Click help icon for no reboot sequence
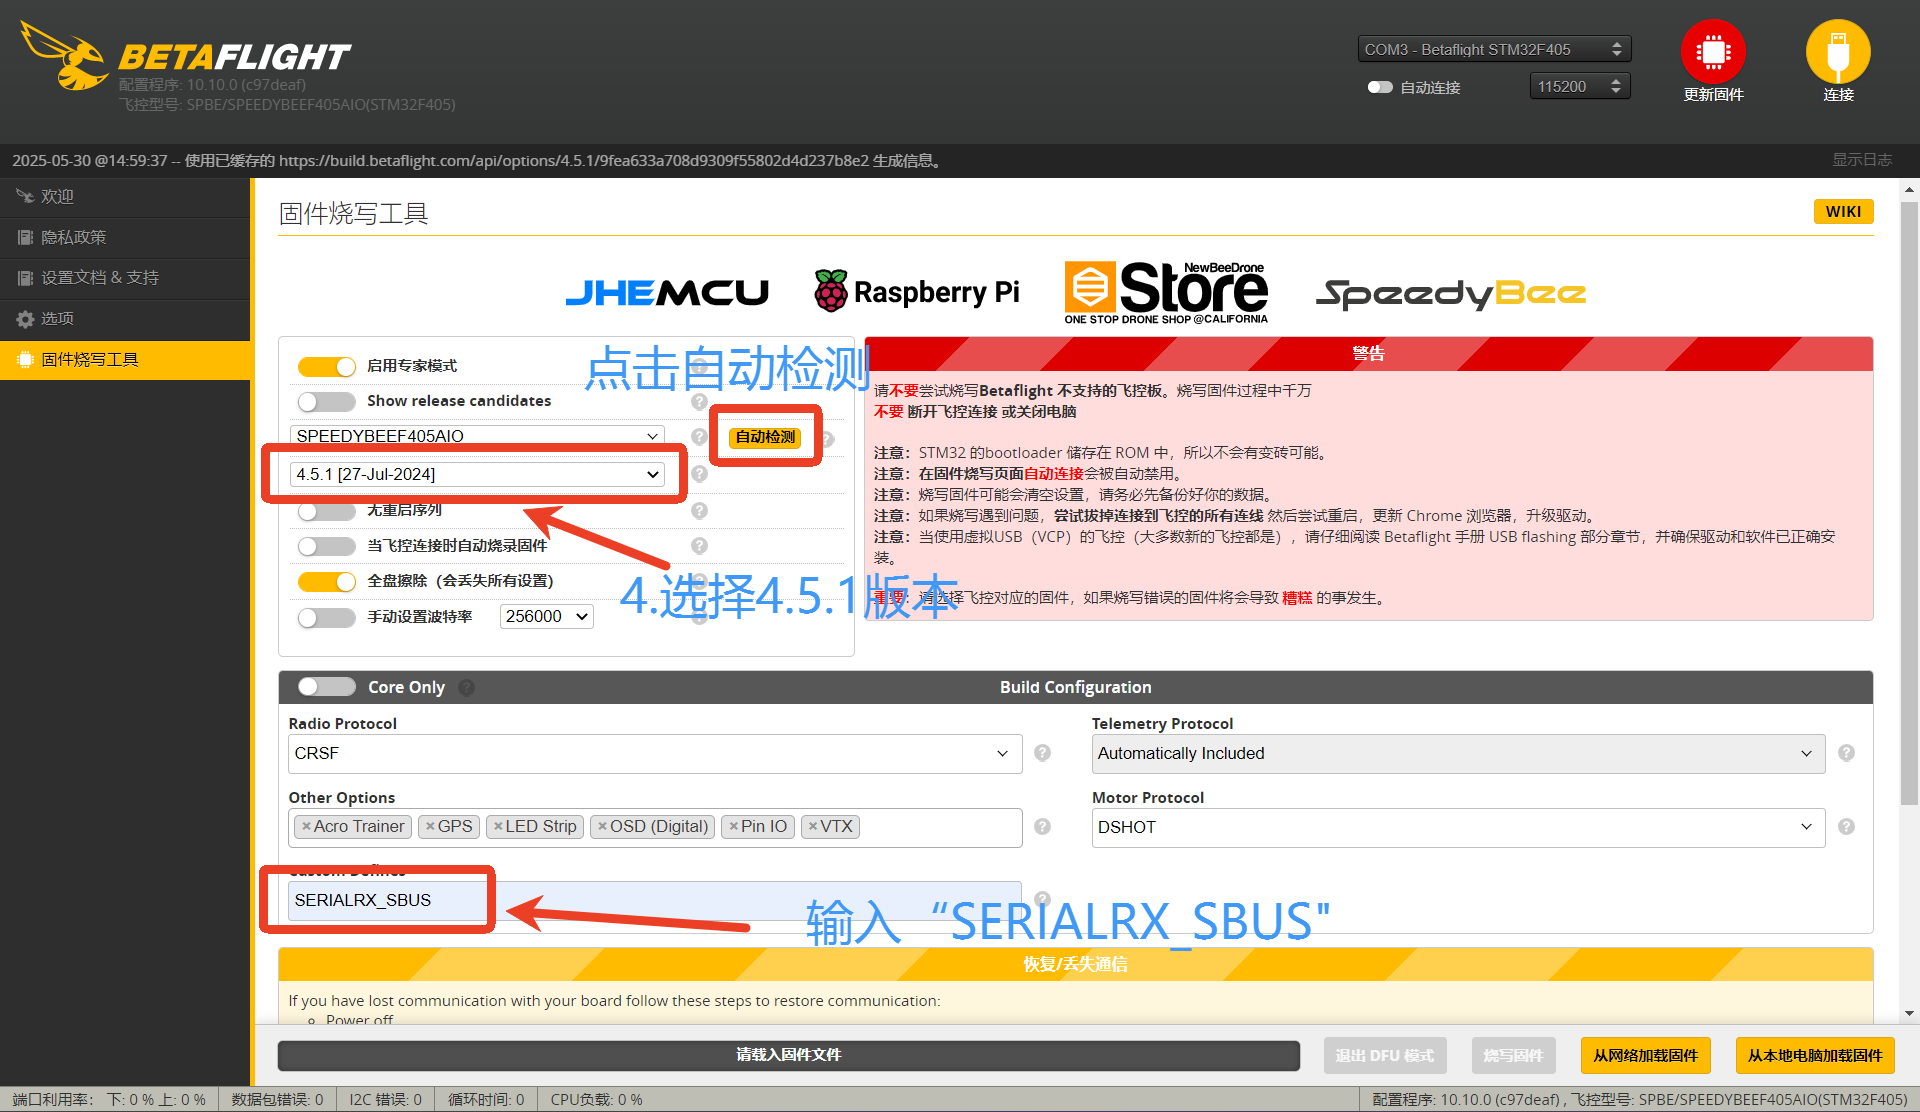Screen dimensions: 1920x1112 (x=700, y=510)
